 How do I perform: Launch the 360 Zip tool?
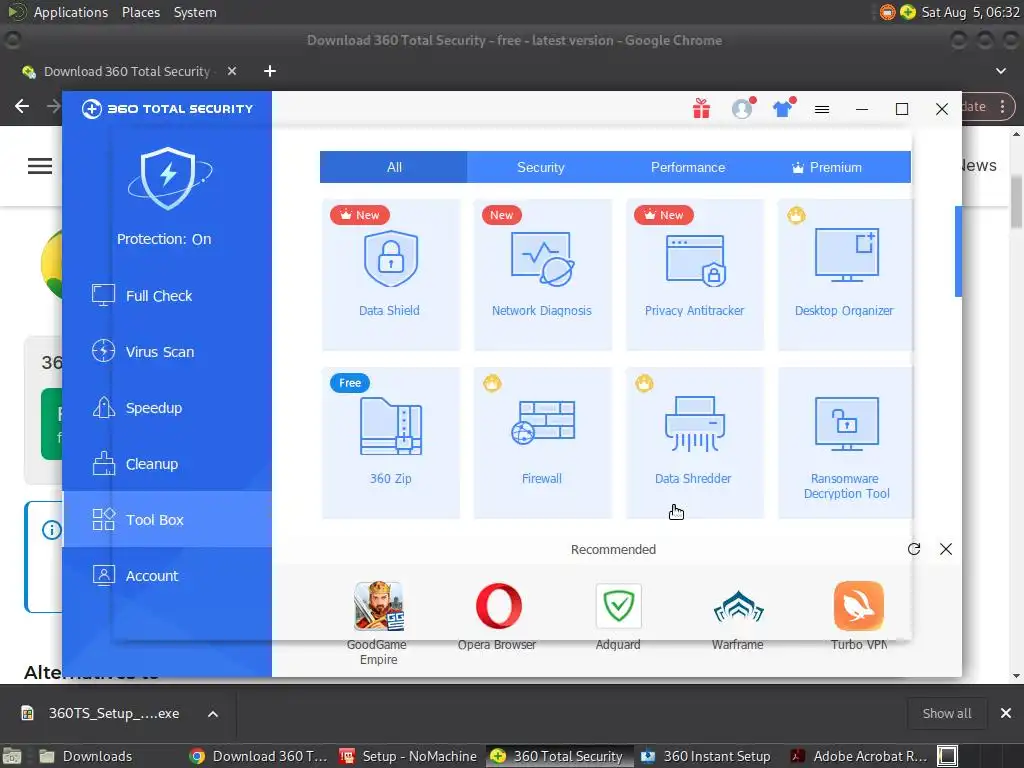pos(391,443)
